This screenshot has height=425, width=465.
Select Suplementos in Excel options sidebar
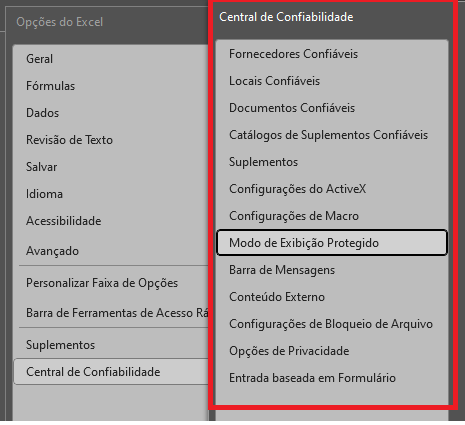[x=60, y=345]
